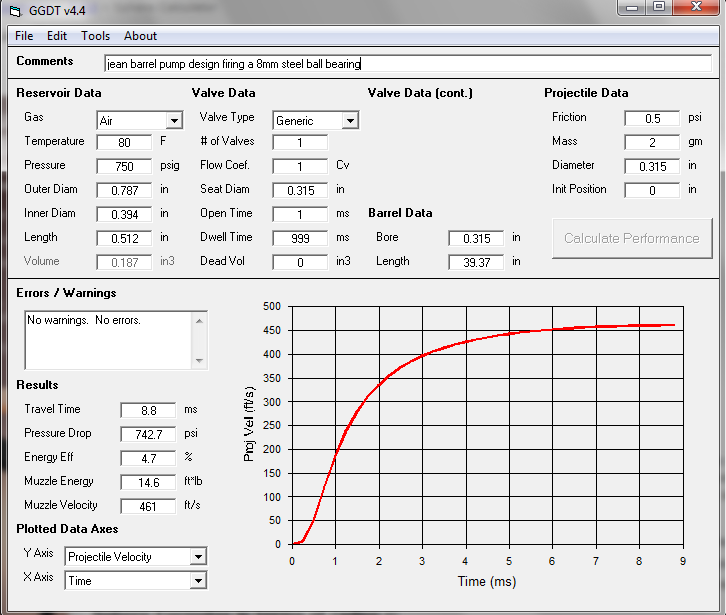This screenshot has height=615, width=726.
Task: Click the Flow Coef. input field
Action: click(300, 166)
